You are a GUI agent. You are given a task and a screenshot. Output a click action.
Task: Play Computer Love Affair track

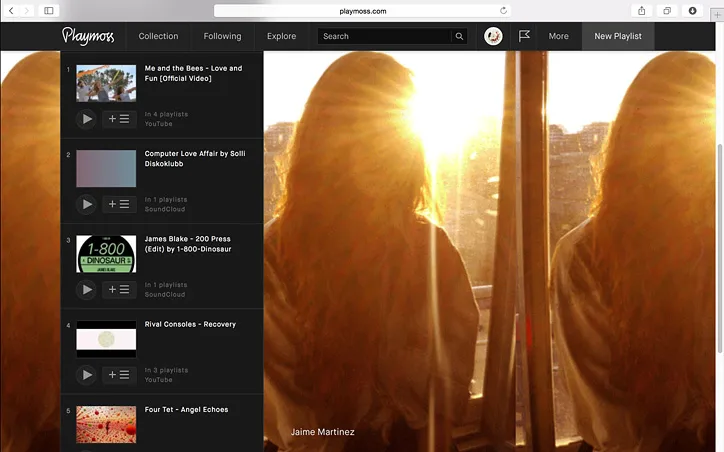coord(87,204)
